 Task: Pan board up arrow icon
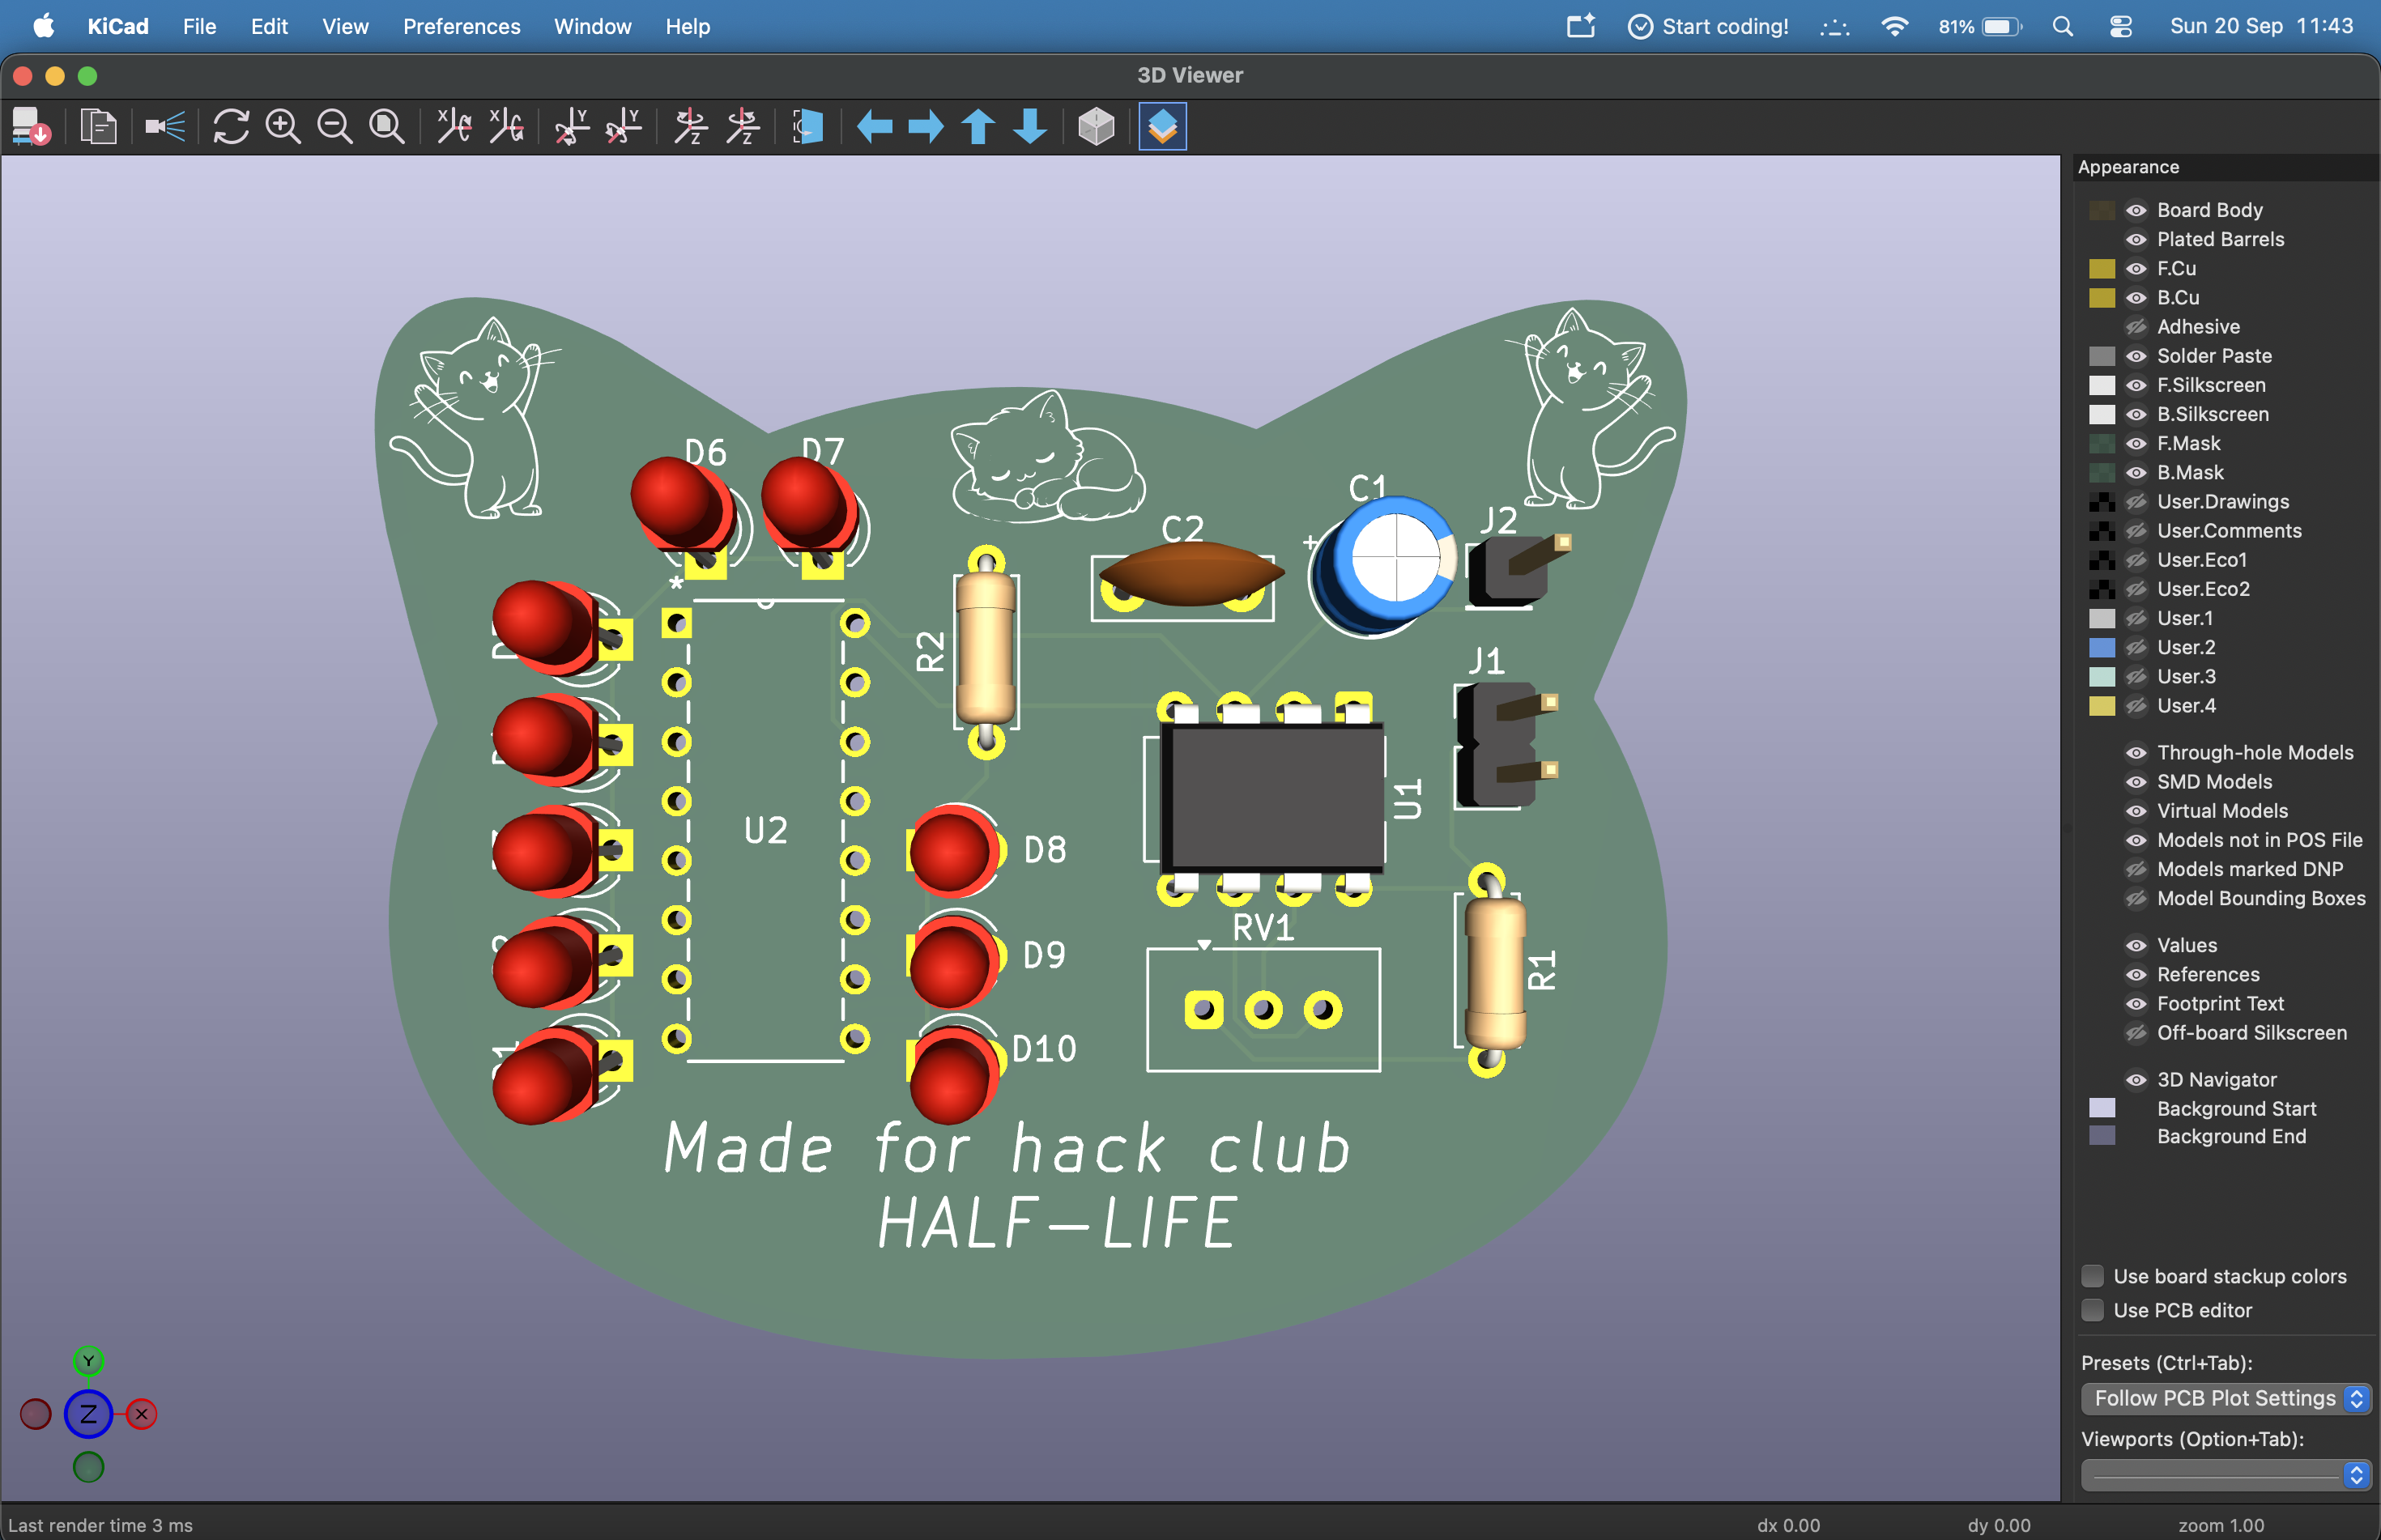pos(978,127)
